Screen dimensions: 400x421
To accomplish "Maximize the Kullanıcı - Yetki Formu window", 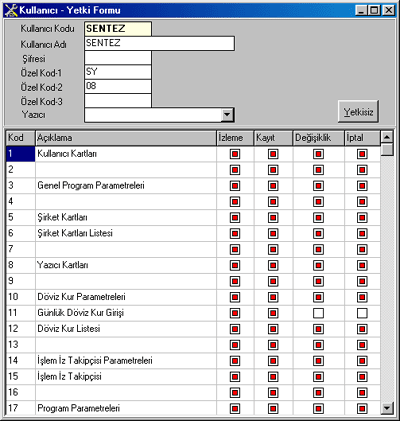I will point(374,10).
